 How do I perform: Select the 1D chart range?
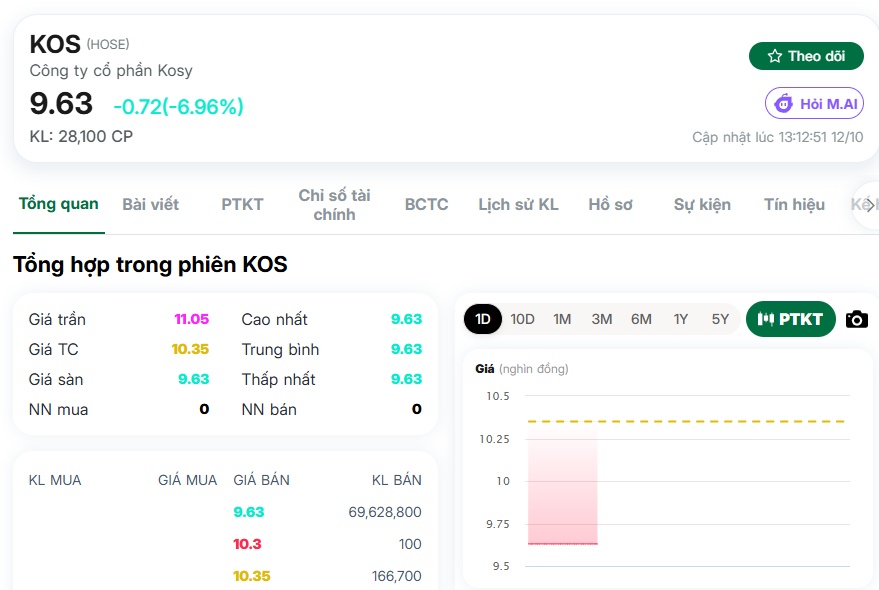(x=483, y=319)
